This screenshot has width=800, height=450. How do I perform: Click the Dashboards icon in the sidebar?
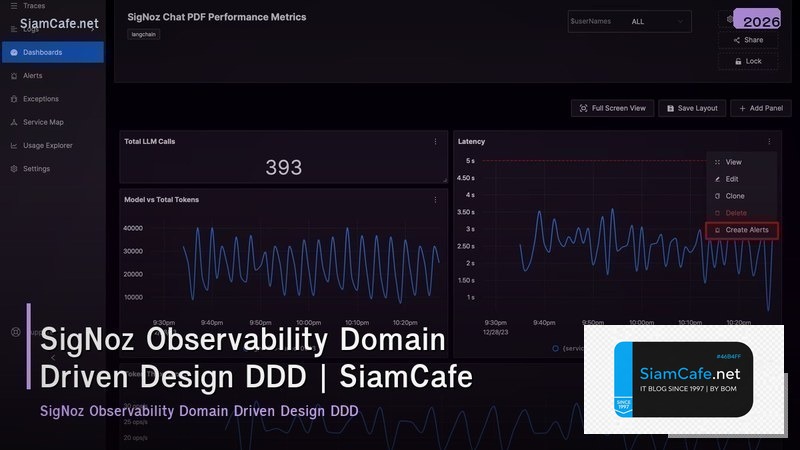point(14,53)
